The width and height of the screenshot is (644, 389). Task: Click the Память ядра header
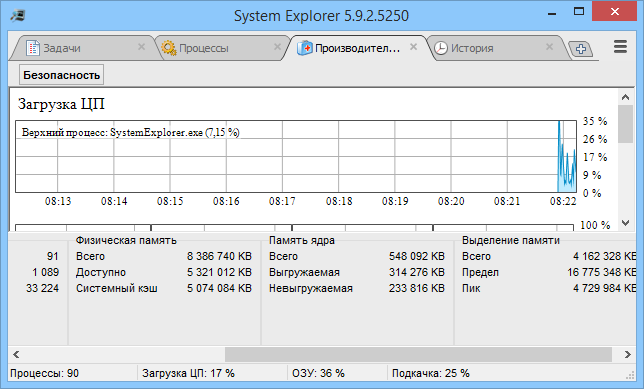pos(302,240)
